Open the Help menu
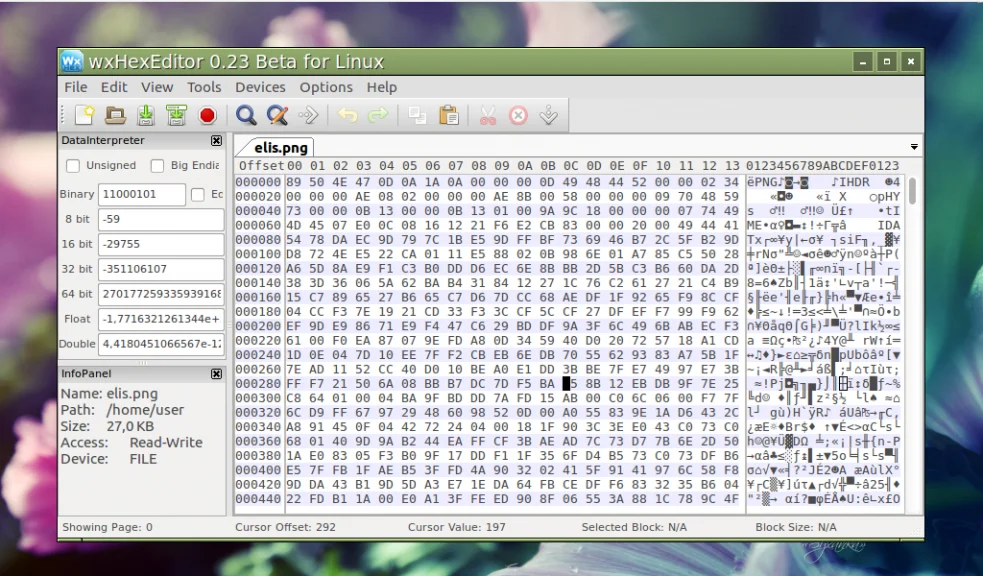The width and height of the screenshot is (983, 576). coord(382,87)
